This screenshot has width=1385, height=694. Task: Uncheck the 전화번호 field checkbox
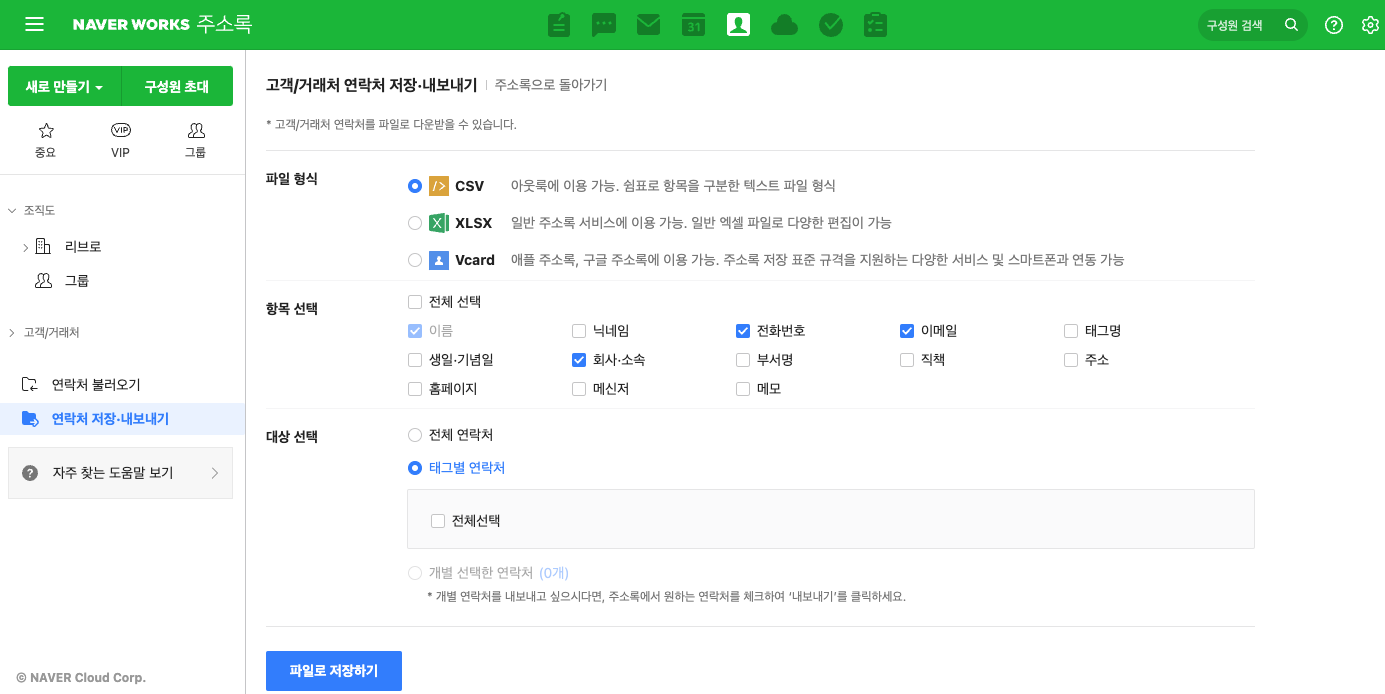[x=743, y=331]
